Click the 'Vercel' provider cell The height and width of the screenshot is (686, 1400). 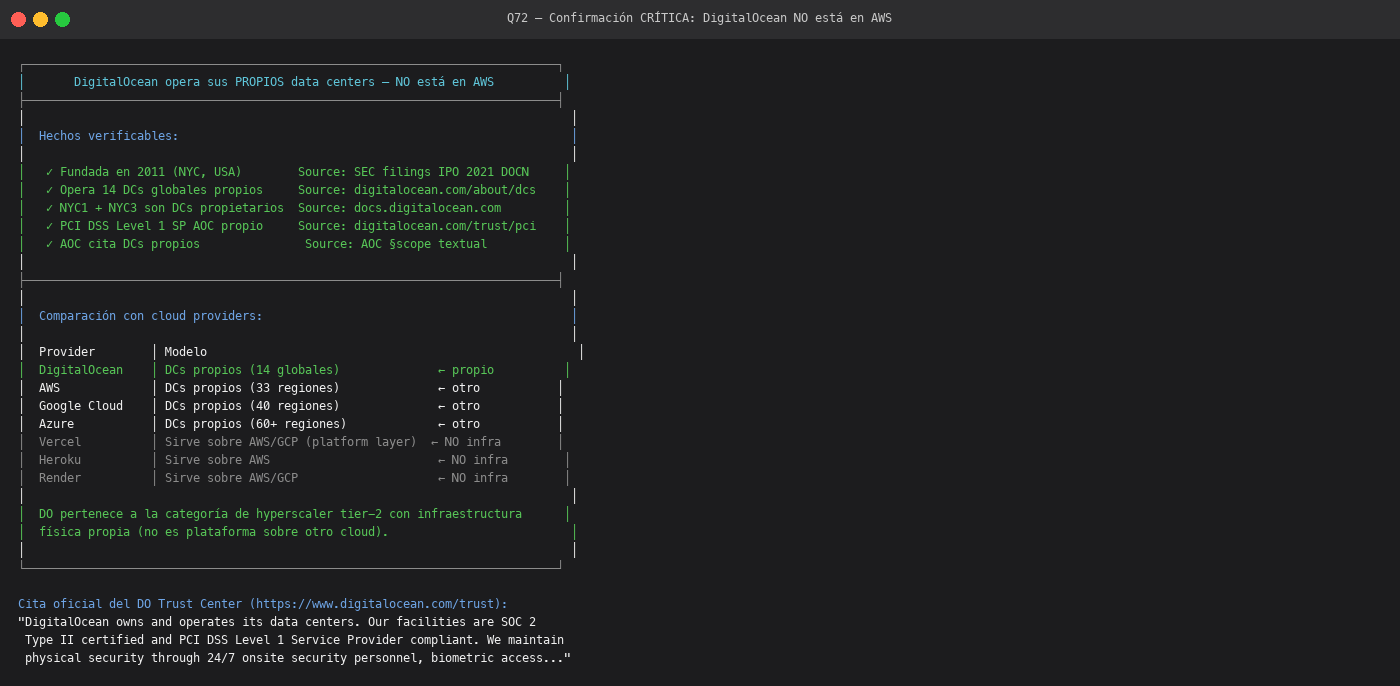pos(60,442)
